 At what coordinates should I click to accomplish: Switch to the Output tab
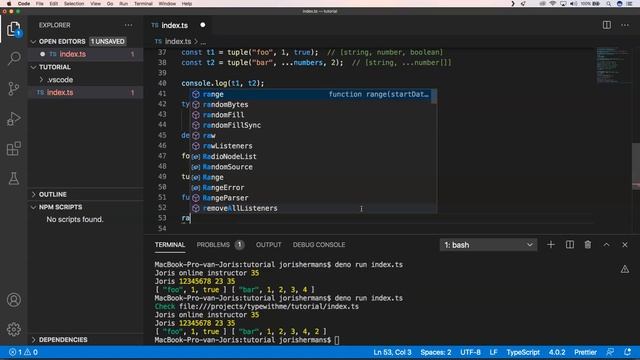click(x=268, y=244)
